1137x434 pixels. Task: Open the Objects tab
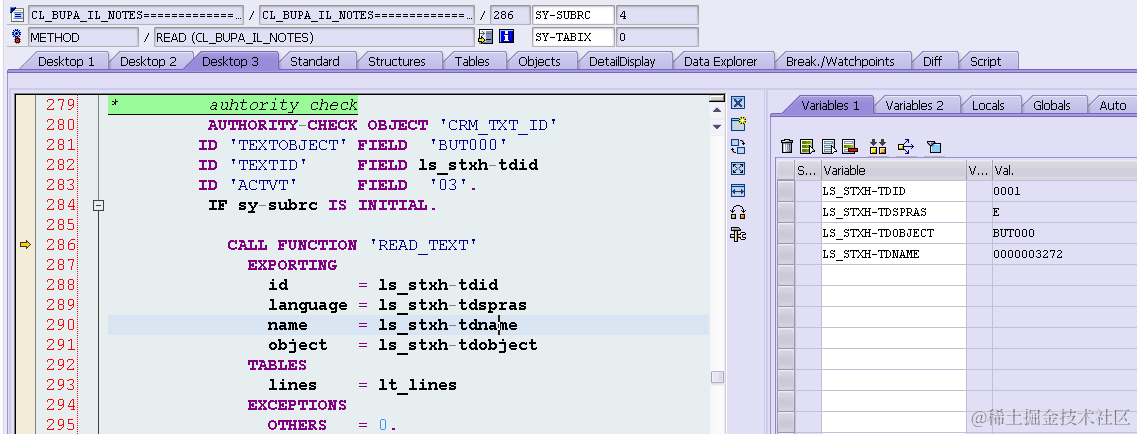[x=539, y=62]
